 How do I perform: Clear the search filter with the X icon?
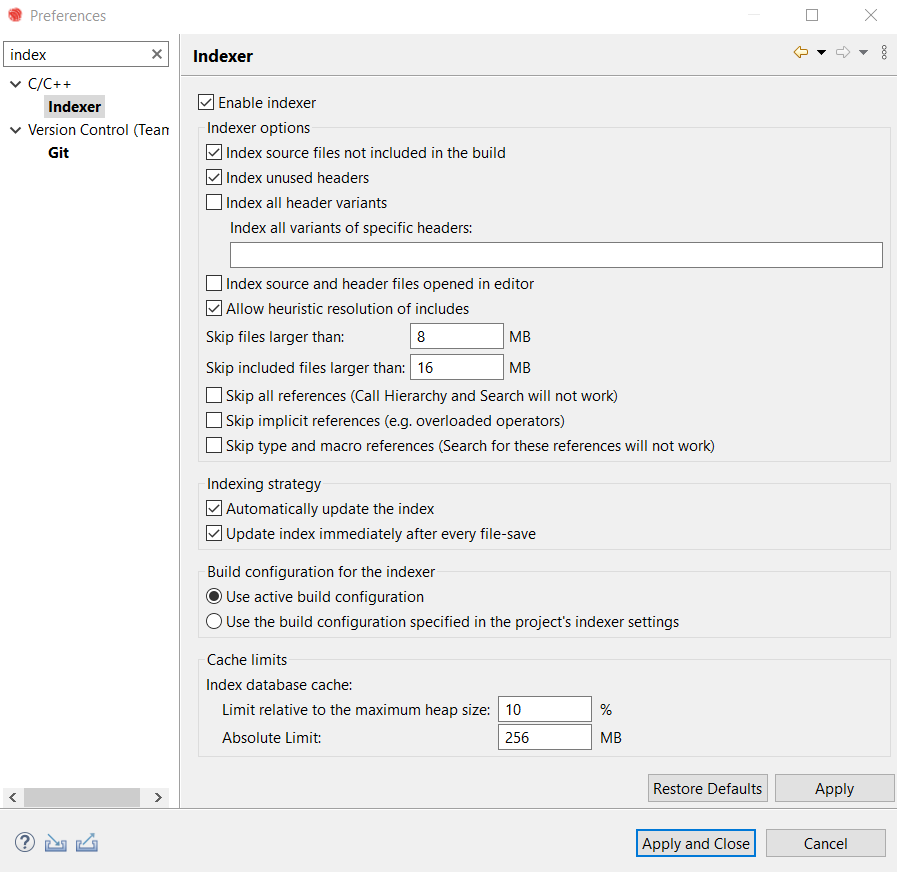point(159,54)
